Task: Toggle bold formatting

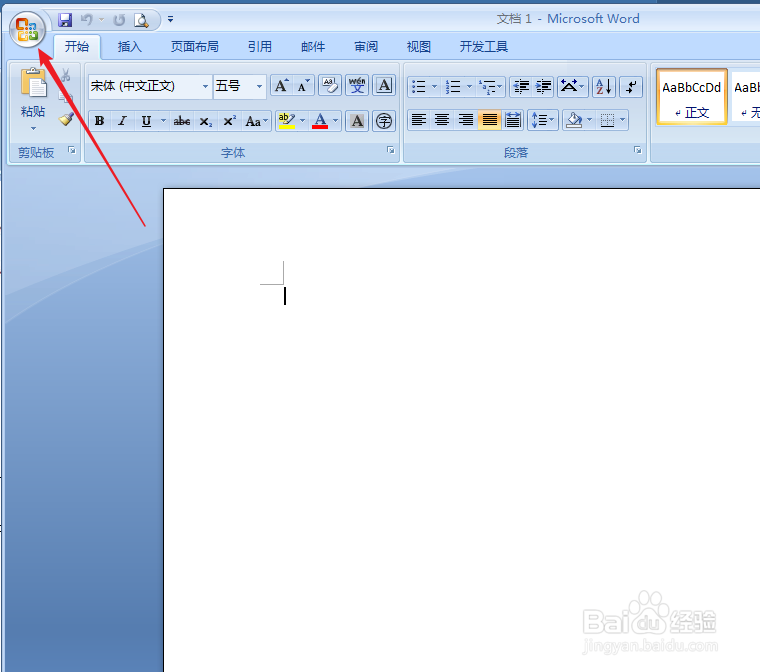Action: pyautogui.click(x=99, y=121)
